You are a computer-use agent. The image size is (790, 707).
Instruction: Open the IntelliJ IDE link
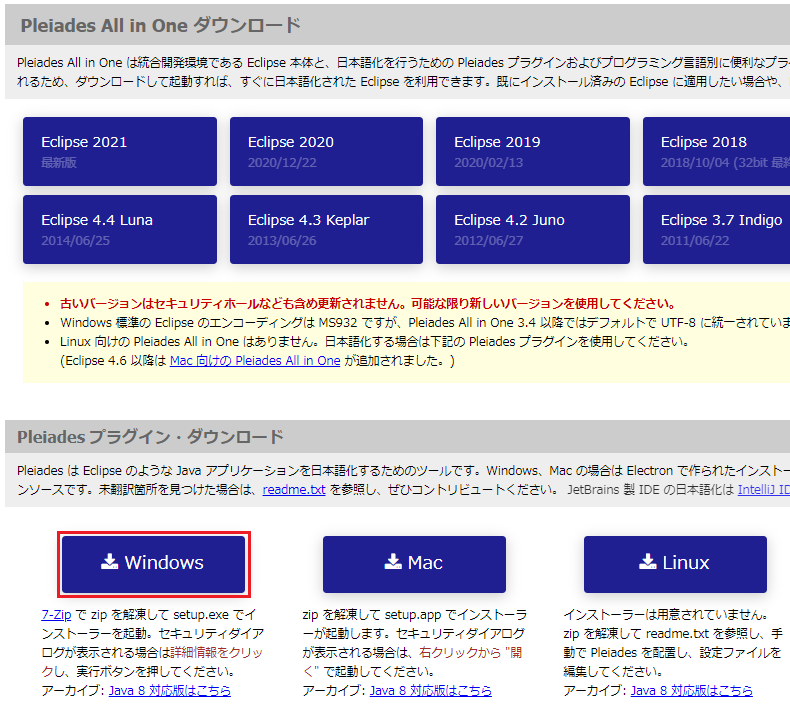pyautogui.click(x=764, y=489)
